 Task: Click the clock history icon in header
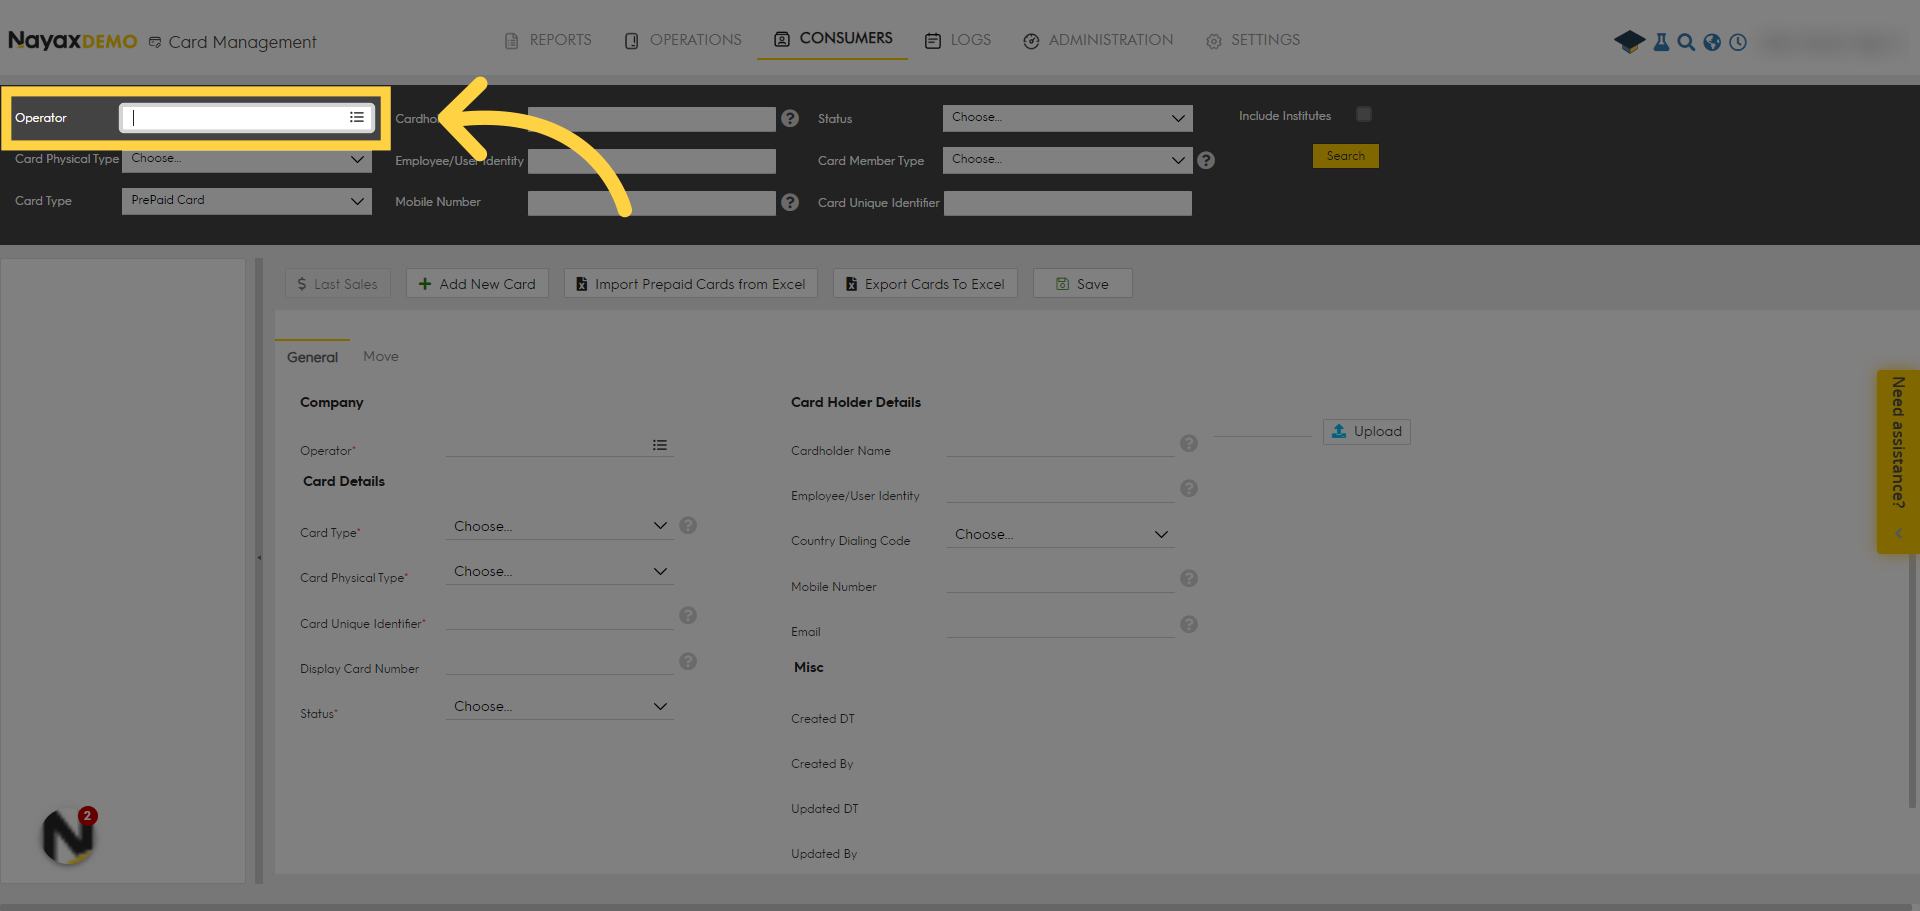[1738, 42]
